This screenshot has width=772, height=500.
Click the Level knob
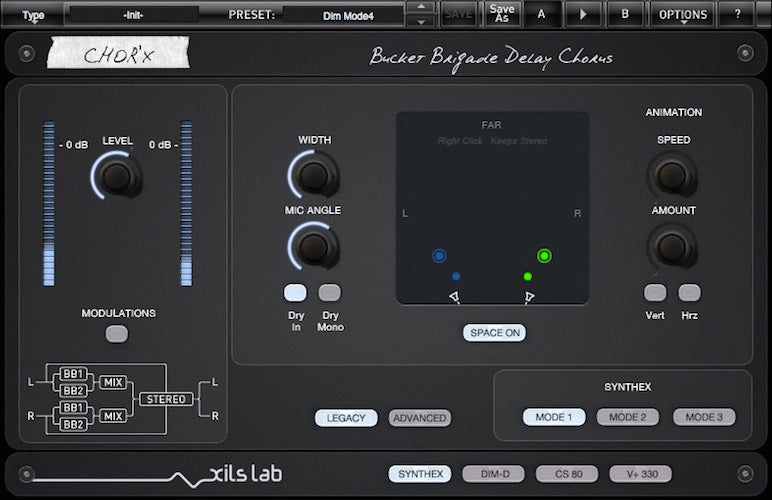(x=117, y=178)
